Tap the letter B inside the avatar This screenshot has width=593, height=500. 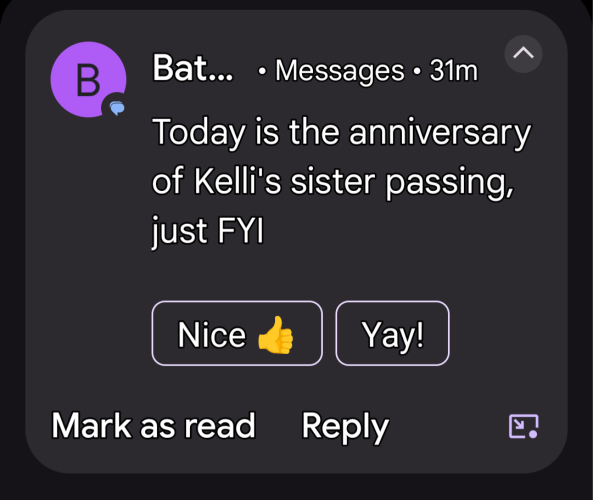(x=88, y=80)
